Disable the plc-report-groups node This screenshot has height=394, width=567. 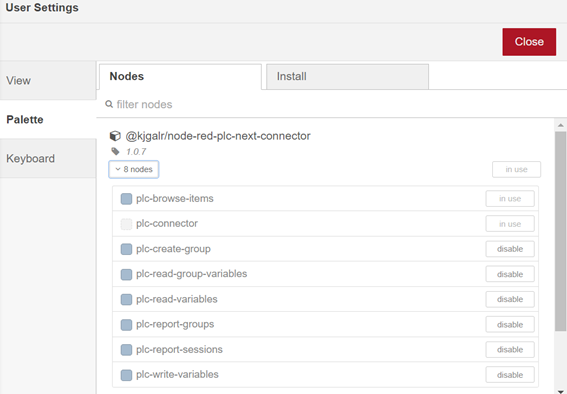[x=510, y=325]
